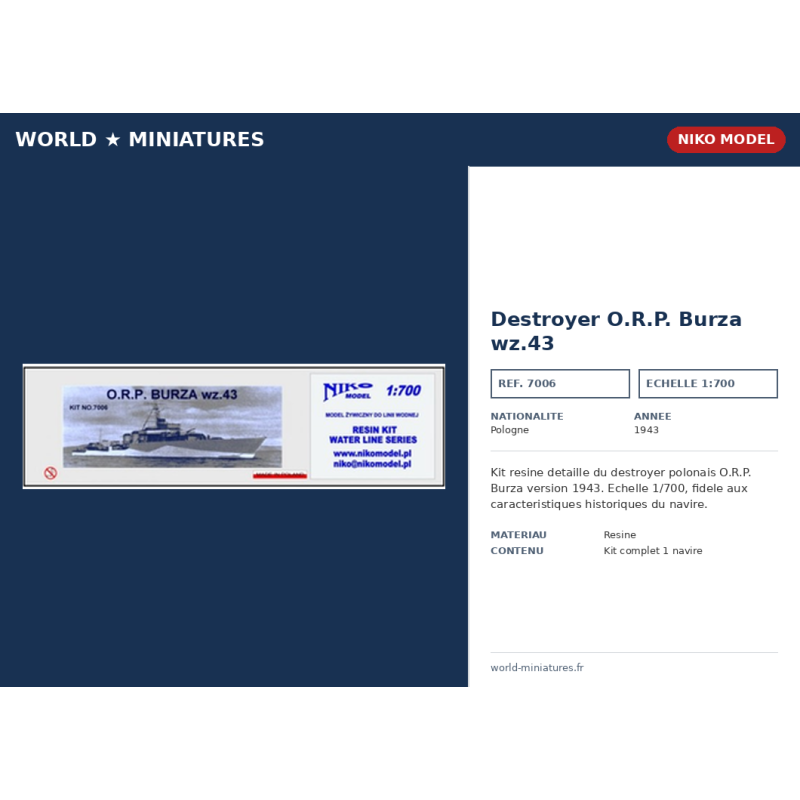Click the Niko Model logo on box art
This screenshot has width=800, height=800.
tap(347, 391)
